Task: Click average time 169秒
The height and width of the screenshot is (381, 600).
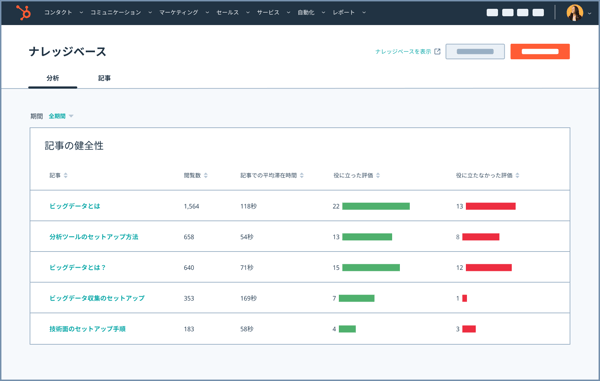Action: tap(248, 298)
